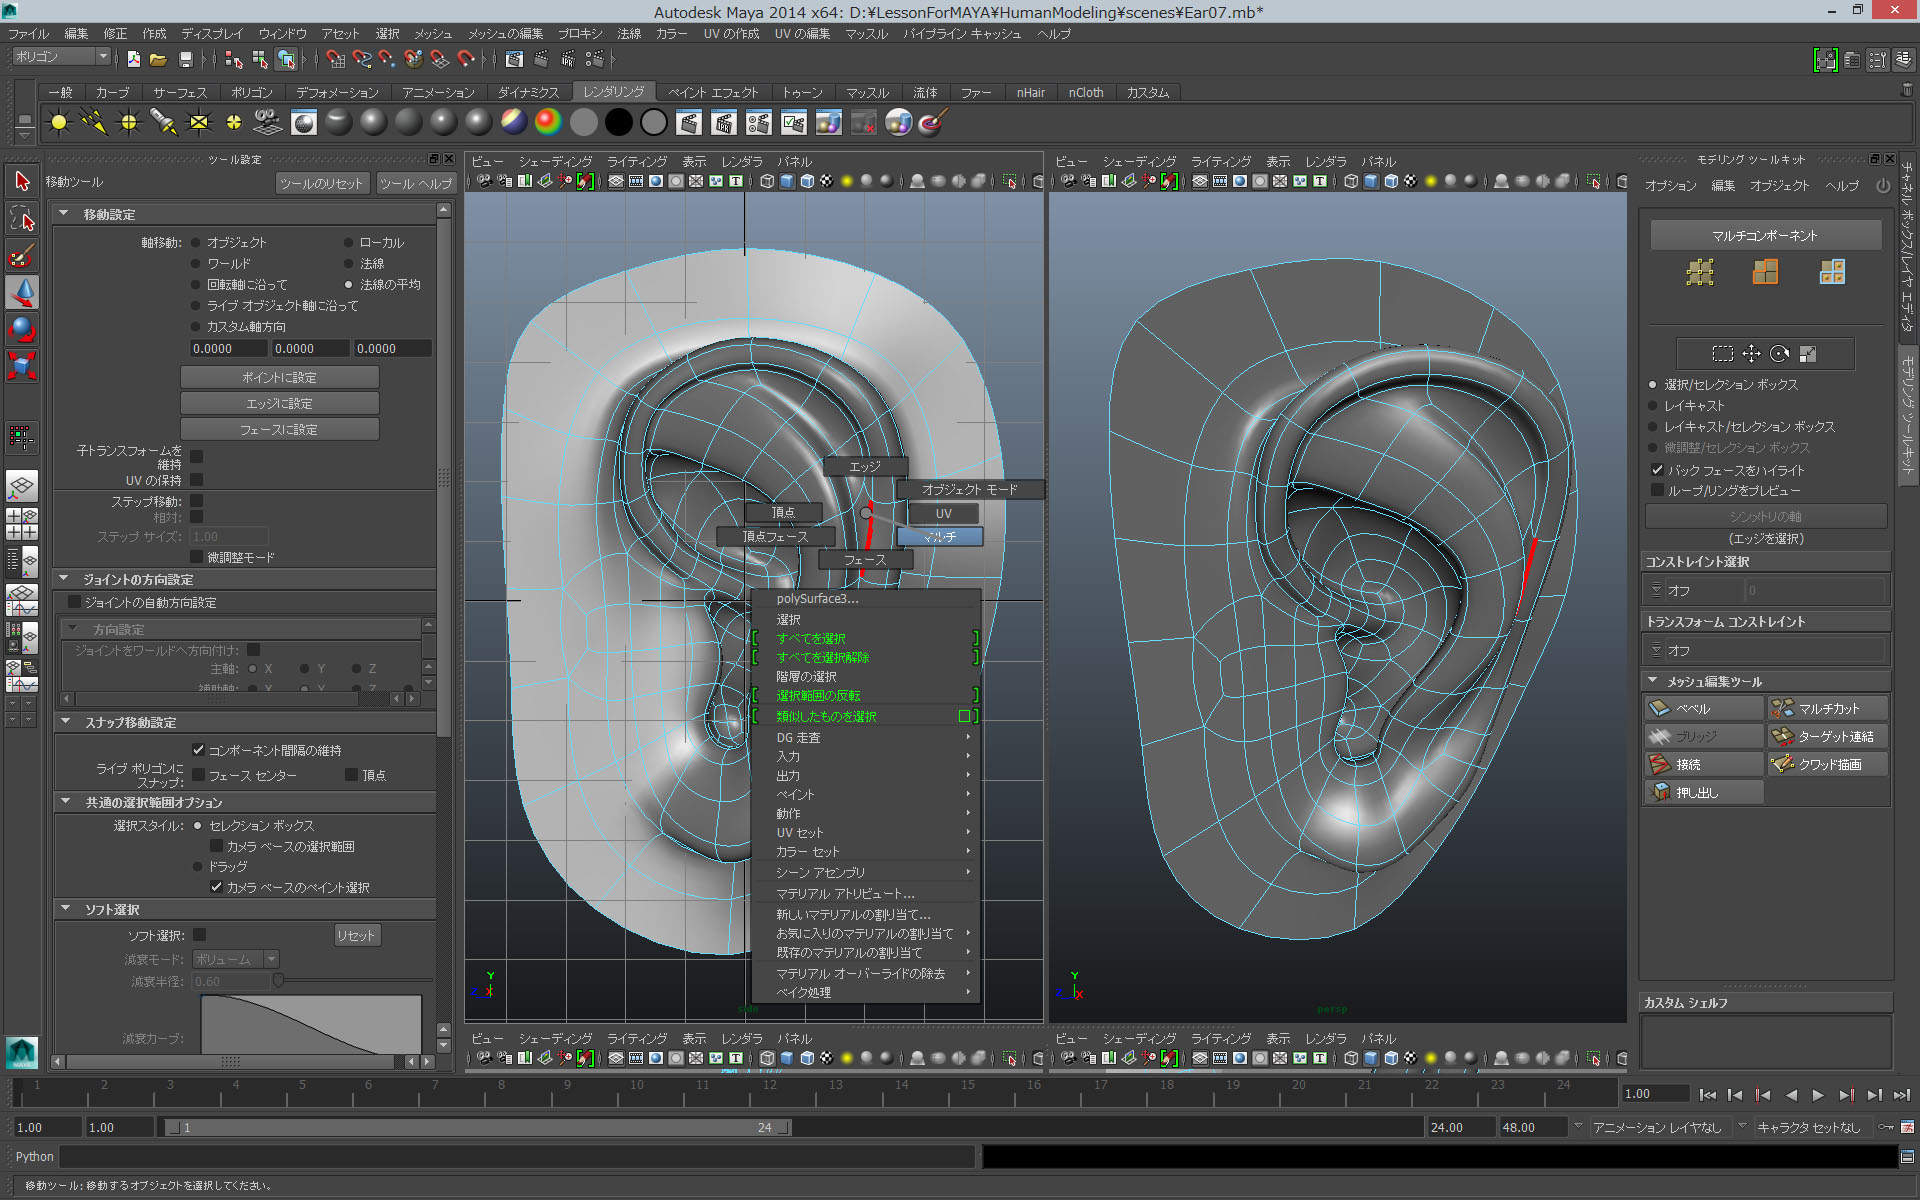This screenshot has width=1920, height=1200.
Task: Click the Tool Help button
Action: (x=416, y=183)
